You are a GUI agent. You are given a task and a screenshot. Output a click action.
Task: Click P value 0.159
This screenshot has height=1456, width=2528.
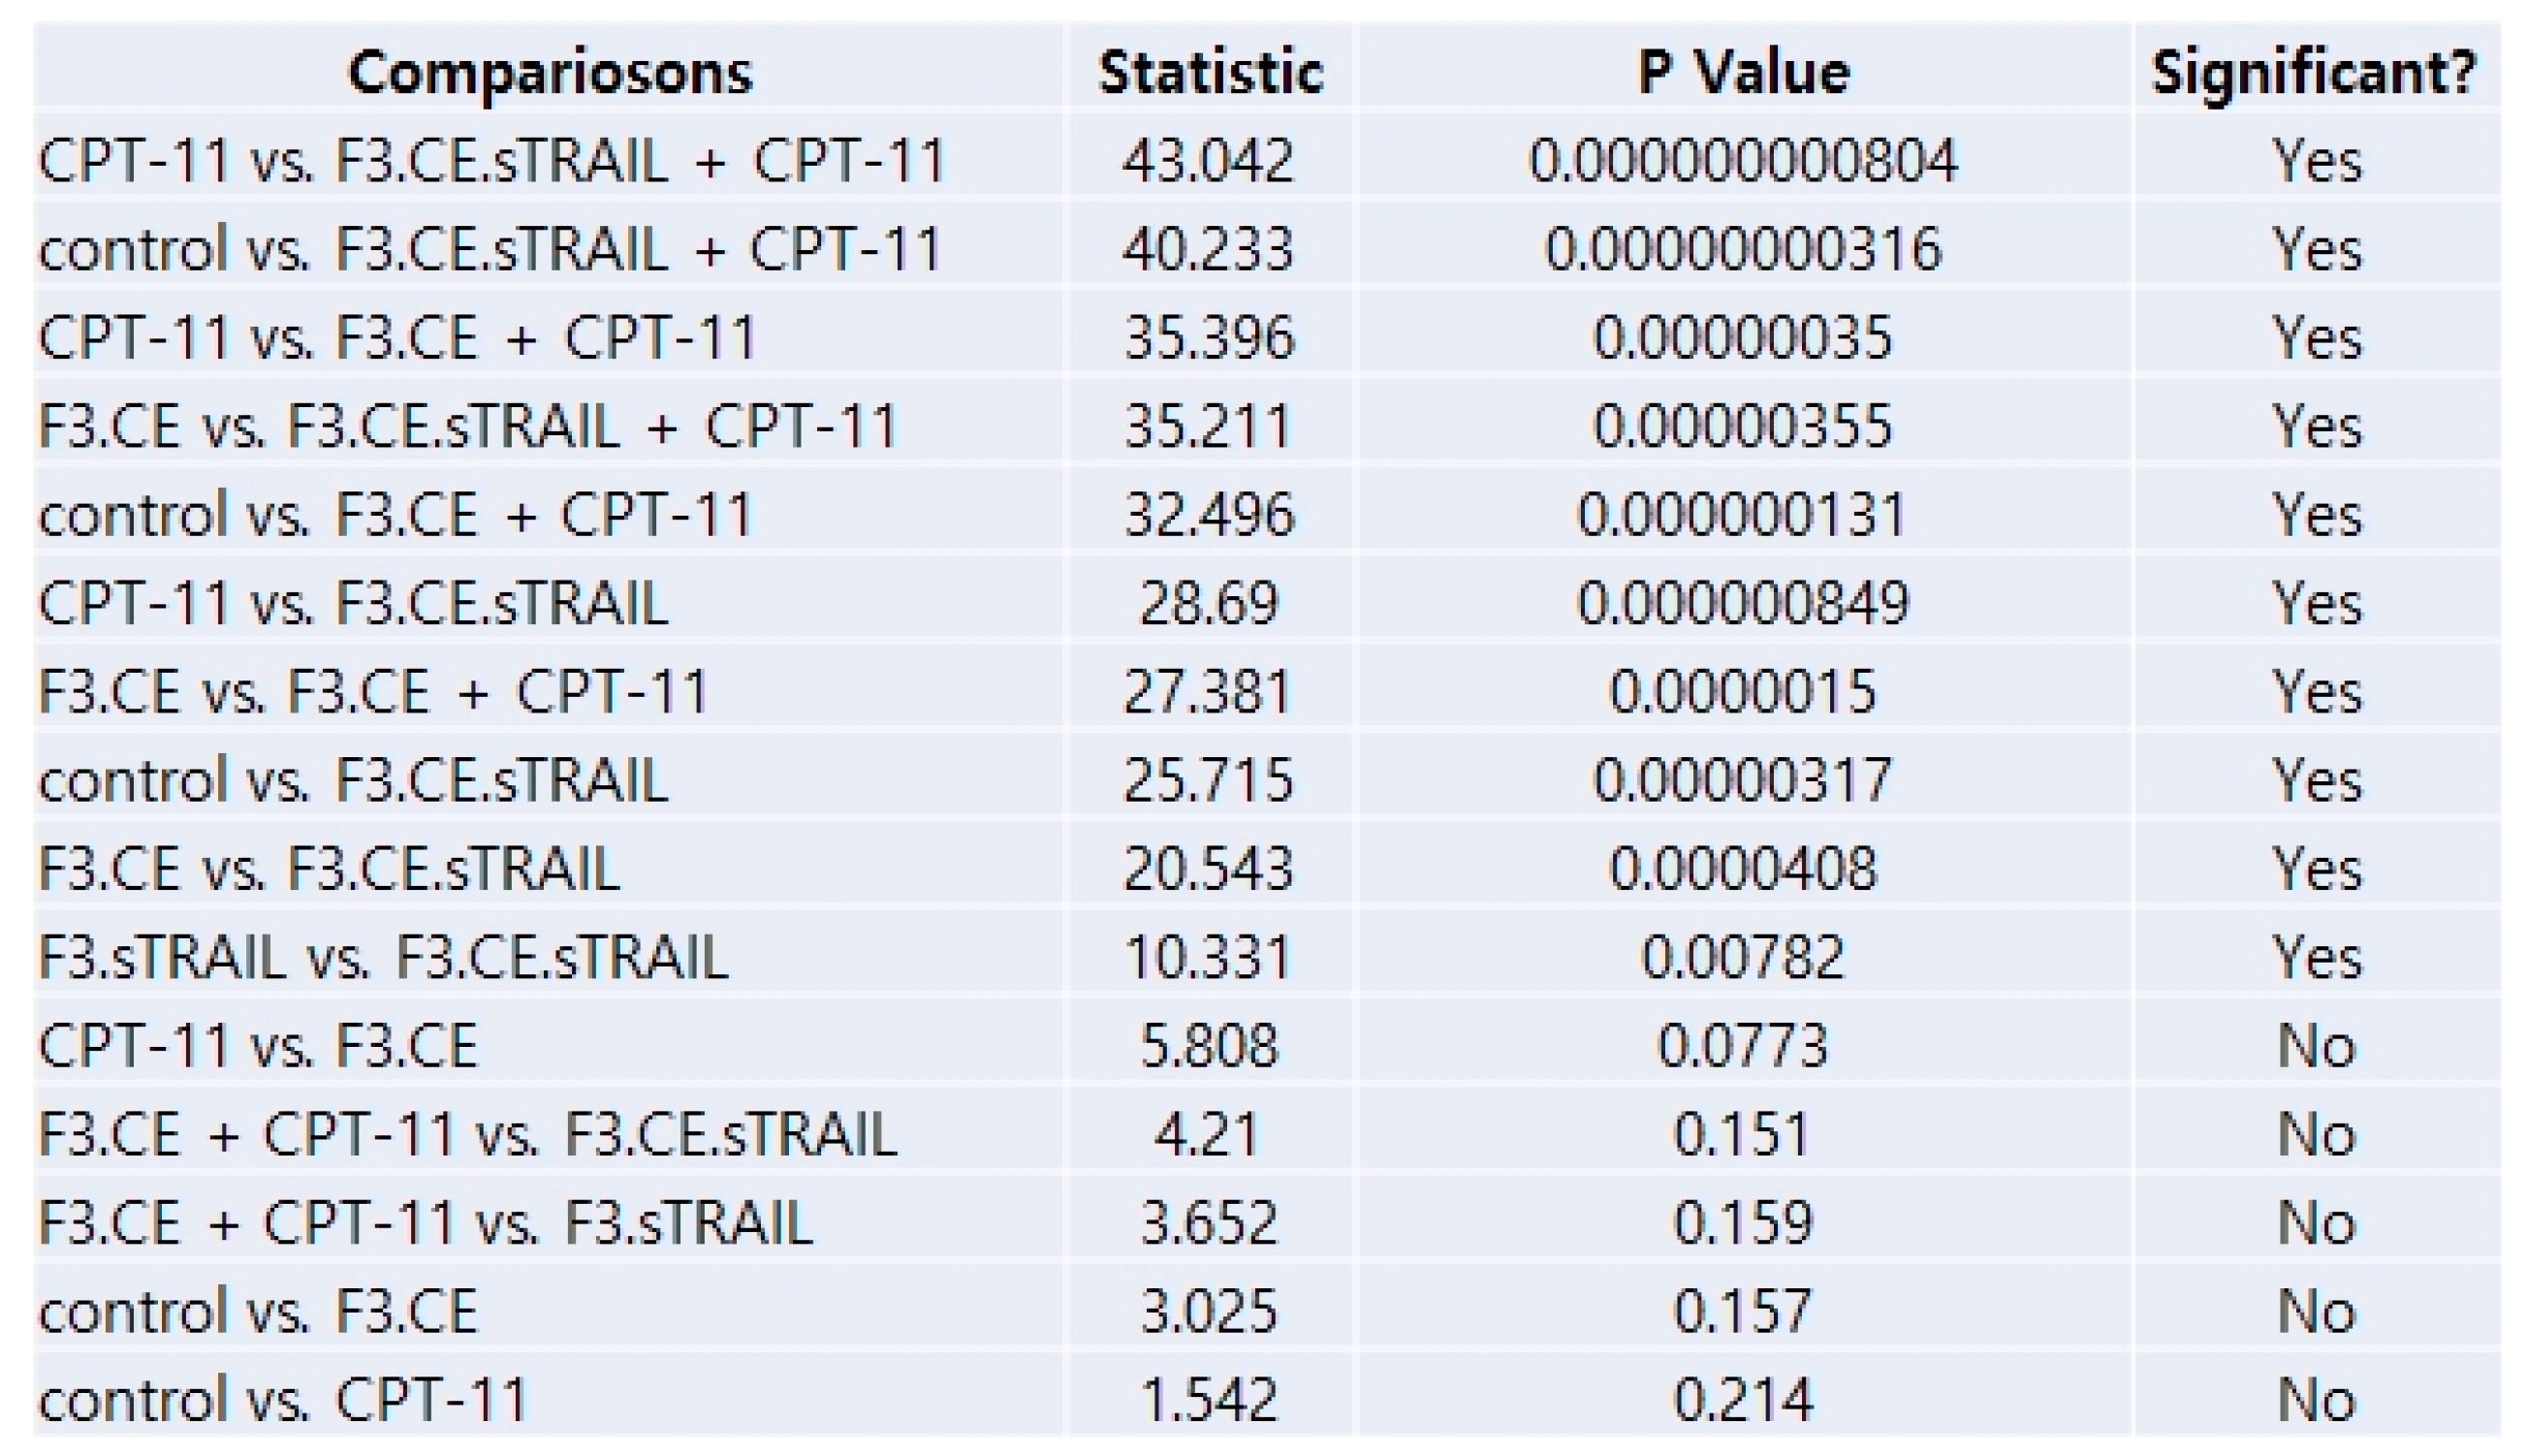tap(1743, 1222)
